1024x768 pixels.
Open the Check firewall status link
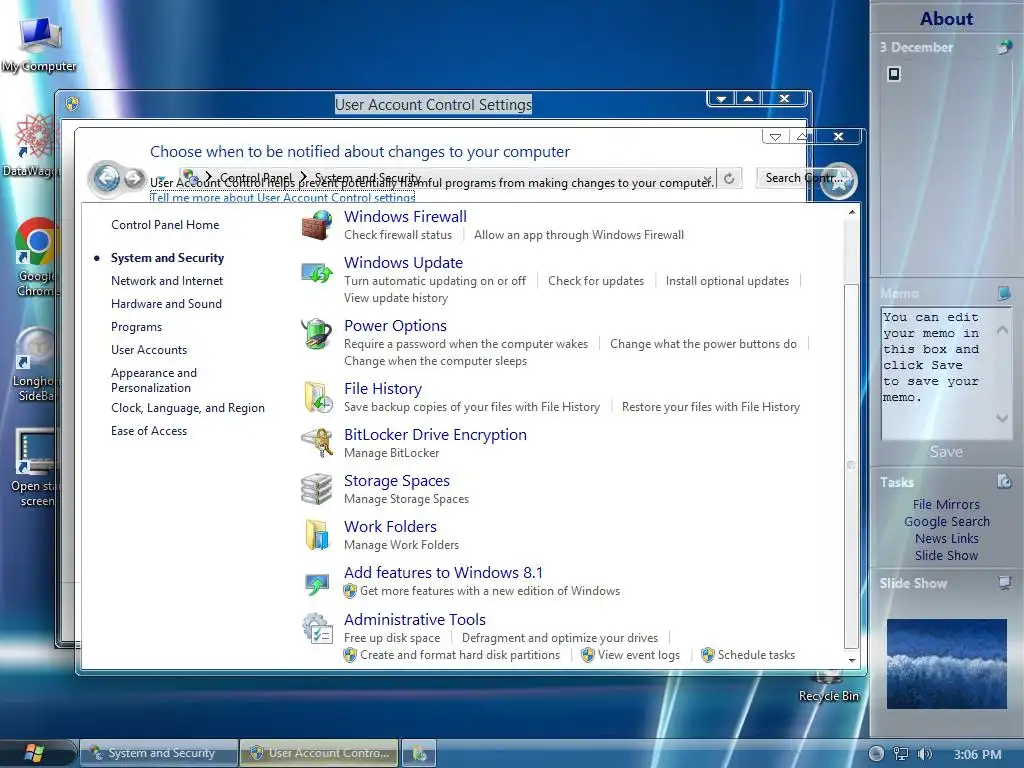tap(398, 235)
